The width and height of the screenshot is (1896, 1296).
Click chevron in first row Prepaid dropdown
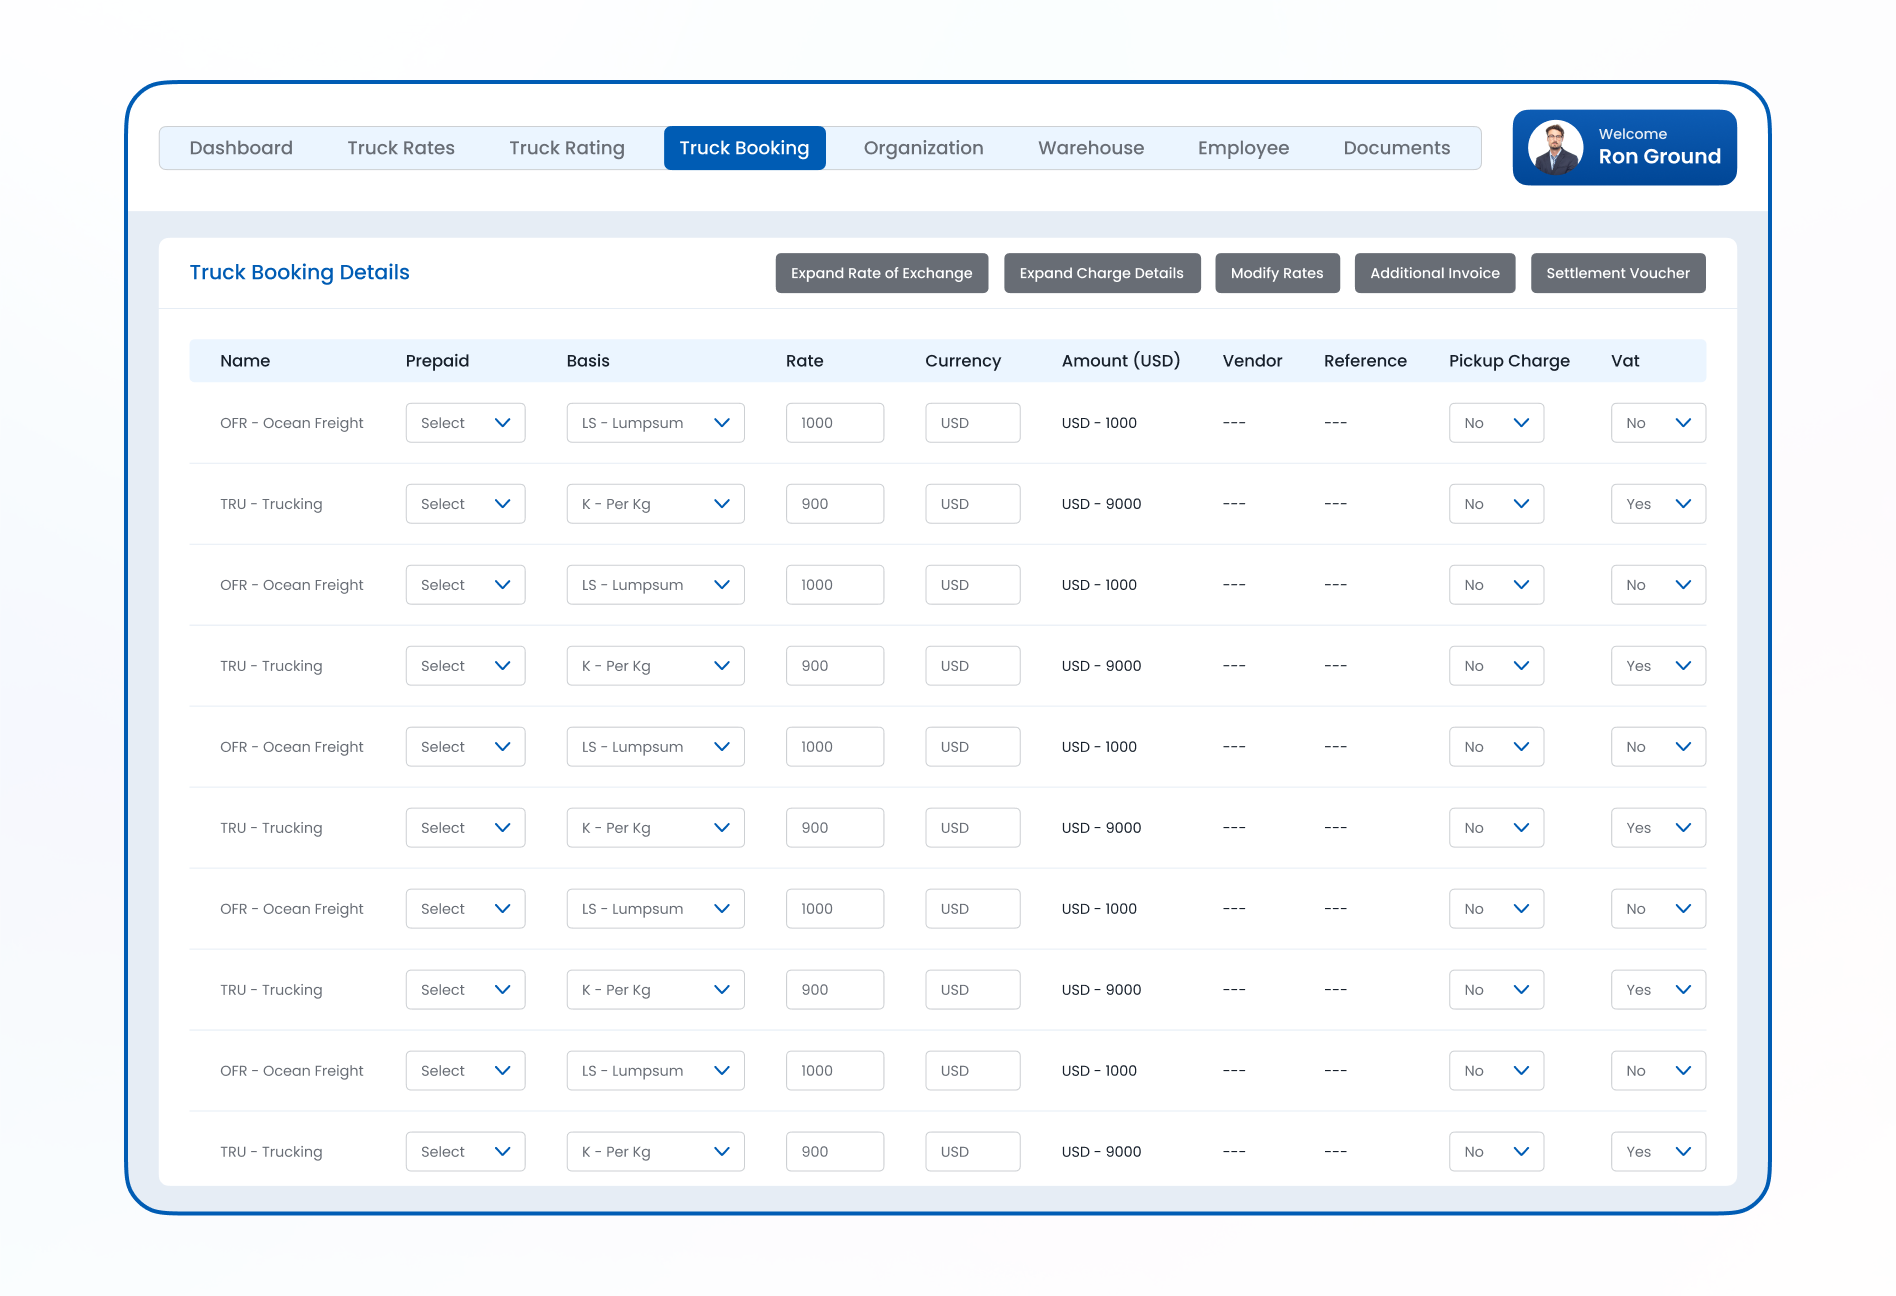pos(502,423)
